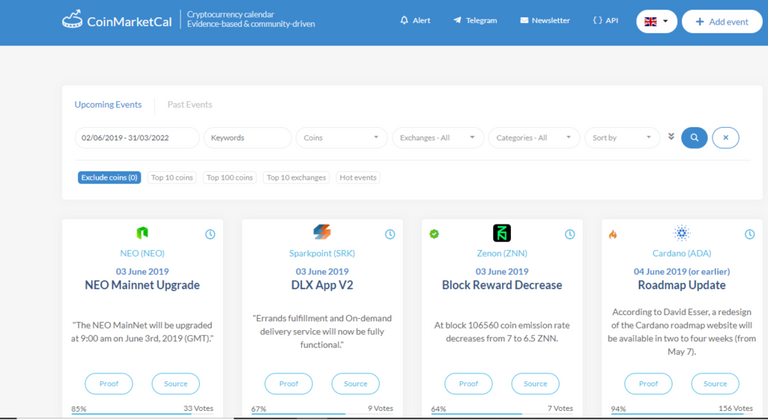
Task: Open the CoinMarketCal home logo
Action: 117,21
